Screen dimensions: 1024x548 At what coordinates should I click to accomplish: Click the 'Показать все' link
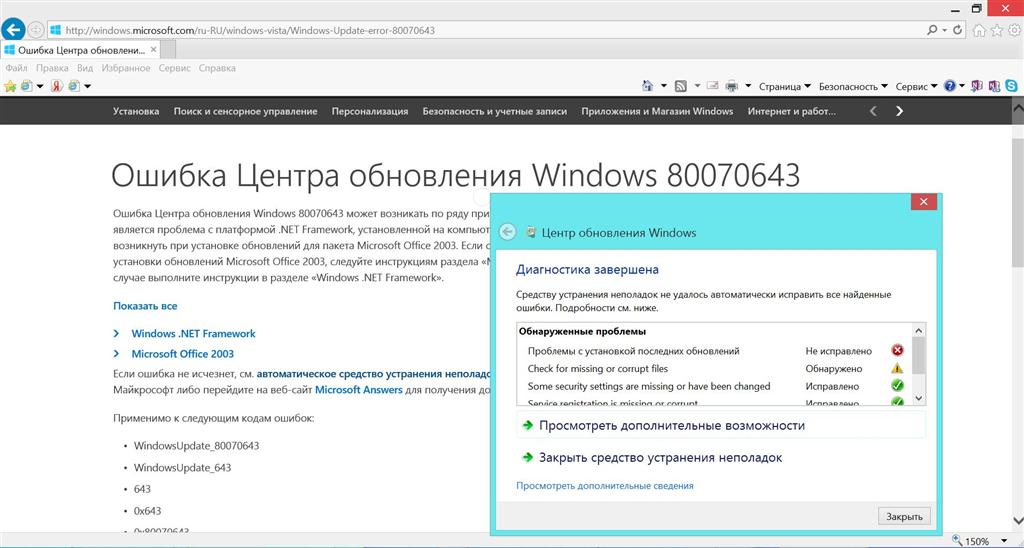click(x=145, y=306)
